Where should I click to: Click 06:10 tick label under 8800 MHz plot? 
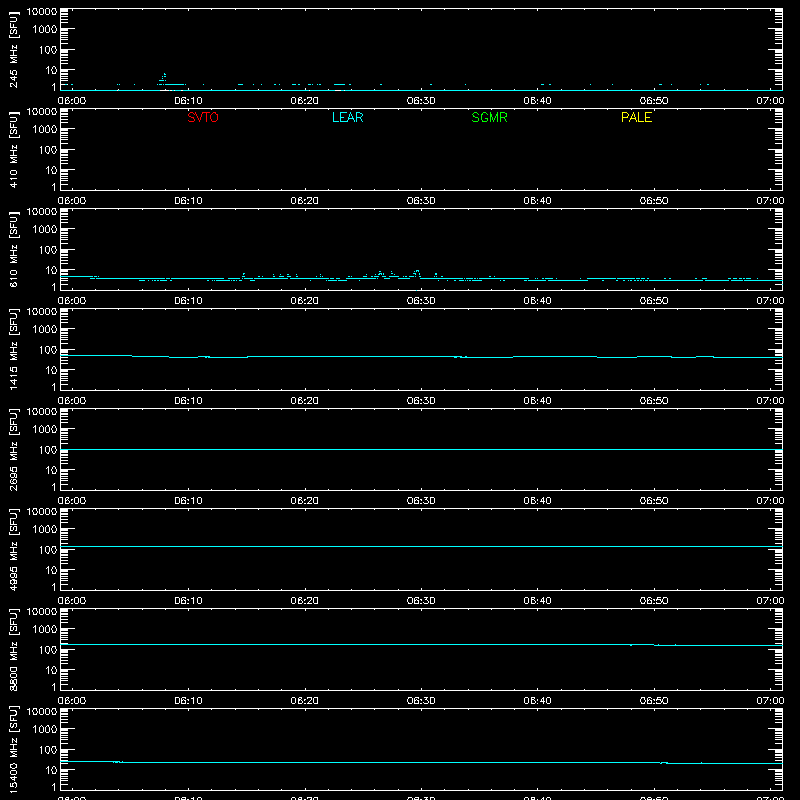(x=188, y=701)
